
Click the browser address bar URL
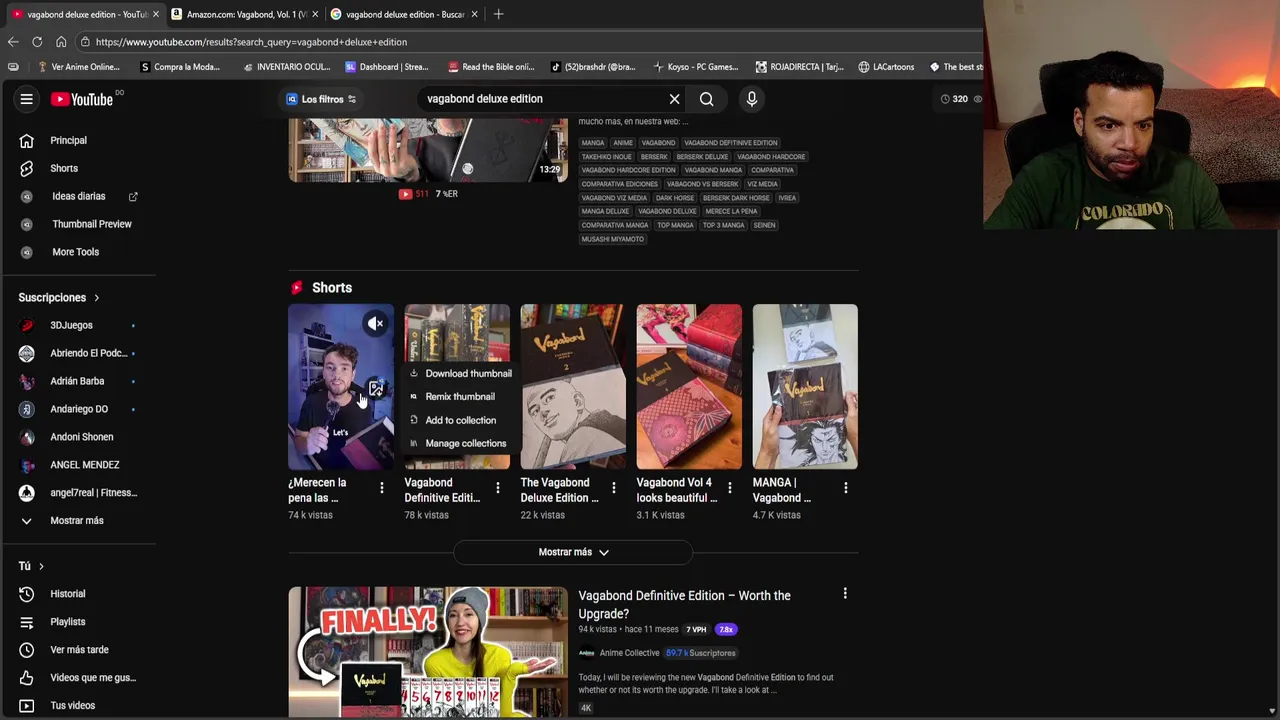(x=251, y=42)
